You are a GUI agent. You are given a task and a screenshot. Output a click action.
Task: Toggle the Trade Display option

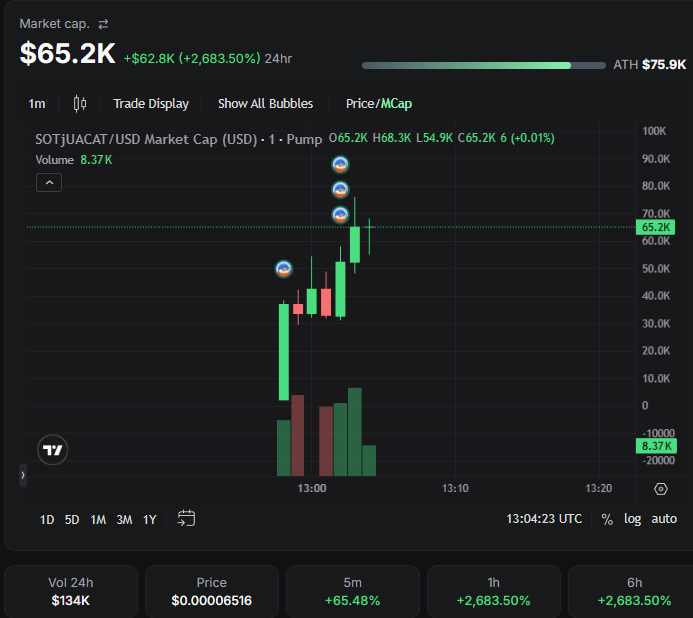click(151, 104)
